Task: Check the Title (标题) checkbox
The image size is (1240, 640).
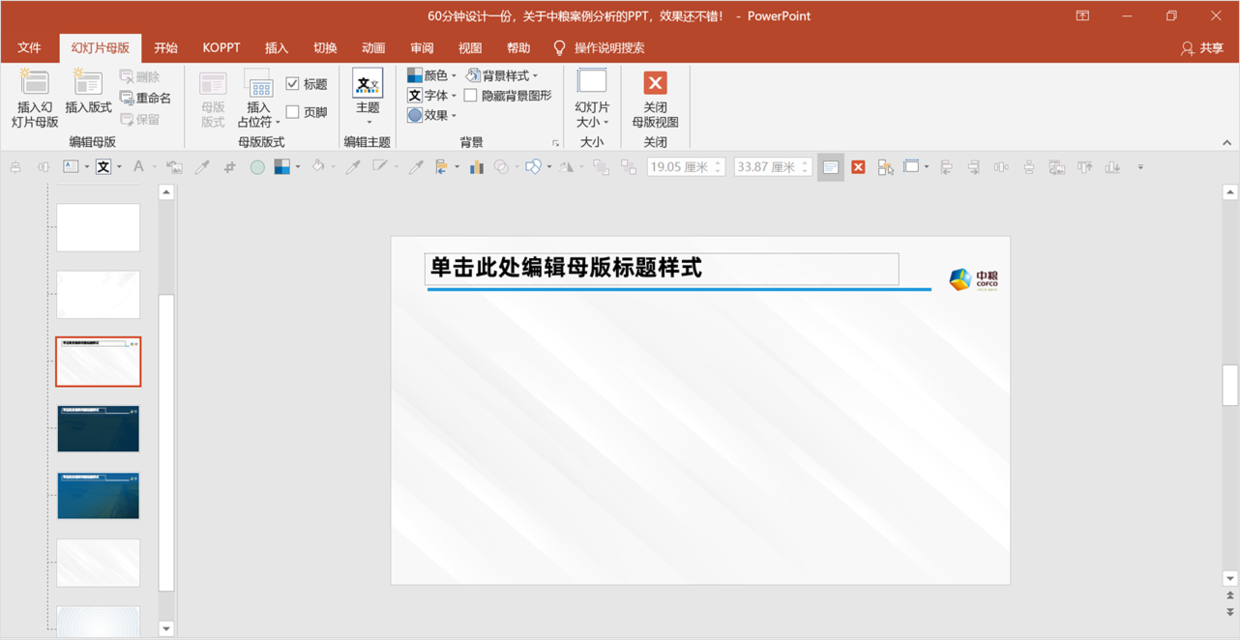Action: click(x=293, y=84)
